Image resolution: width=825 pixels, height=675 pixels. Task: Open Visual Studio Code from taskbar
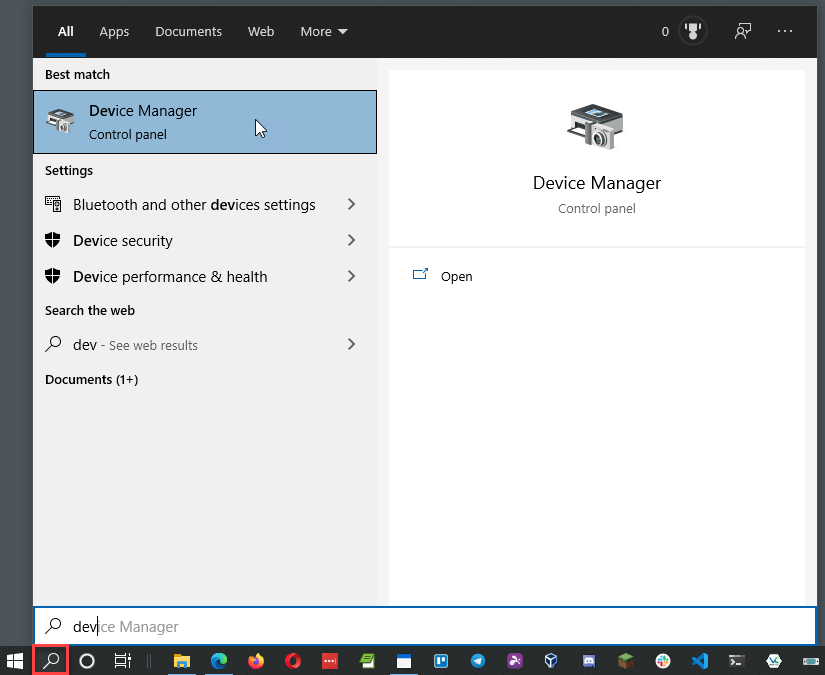pyautogui.click(x=700, y=660)
